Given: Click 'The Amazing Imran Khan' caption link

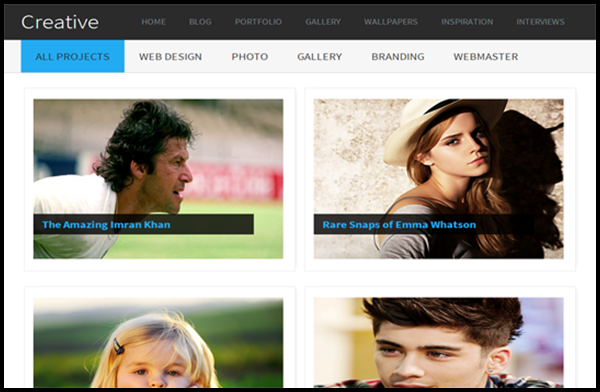Looking at the screenshot, I should tap(106, 224).
